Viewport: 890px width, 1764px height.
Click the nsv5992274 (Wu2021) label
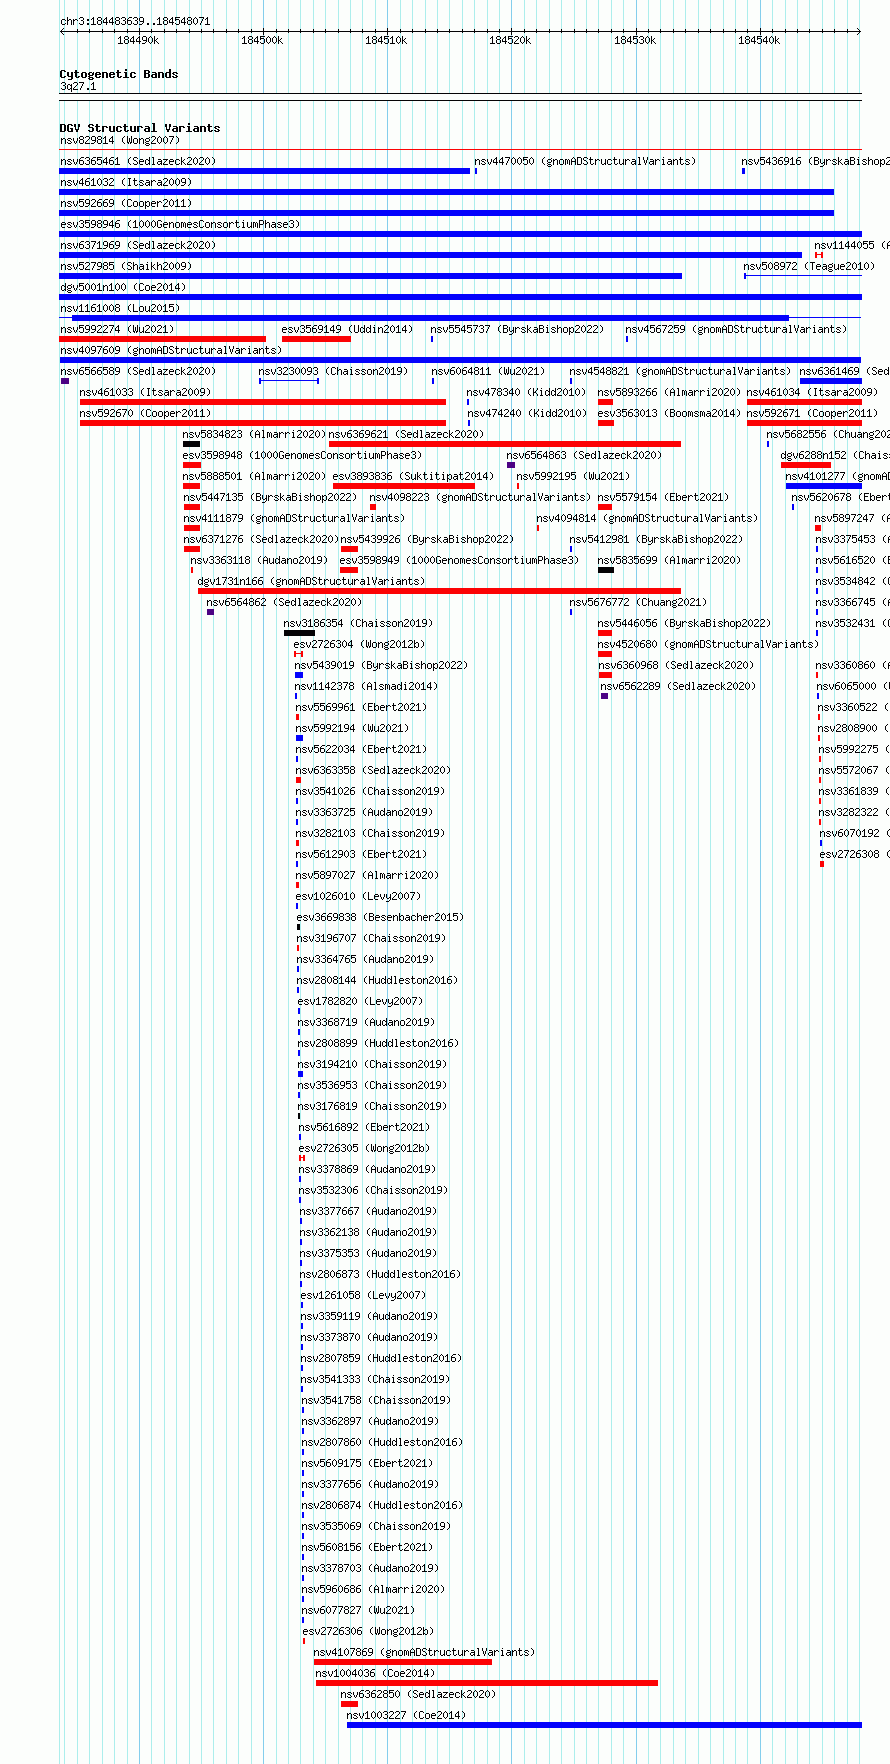(117, 329)
